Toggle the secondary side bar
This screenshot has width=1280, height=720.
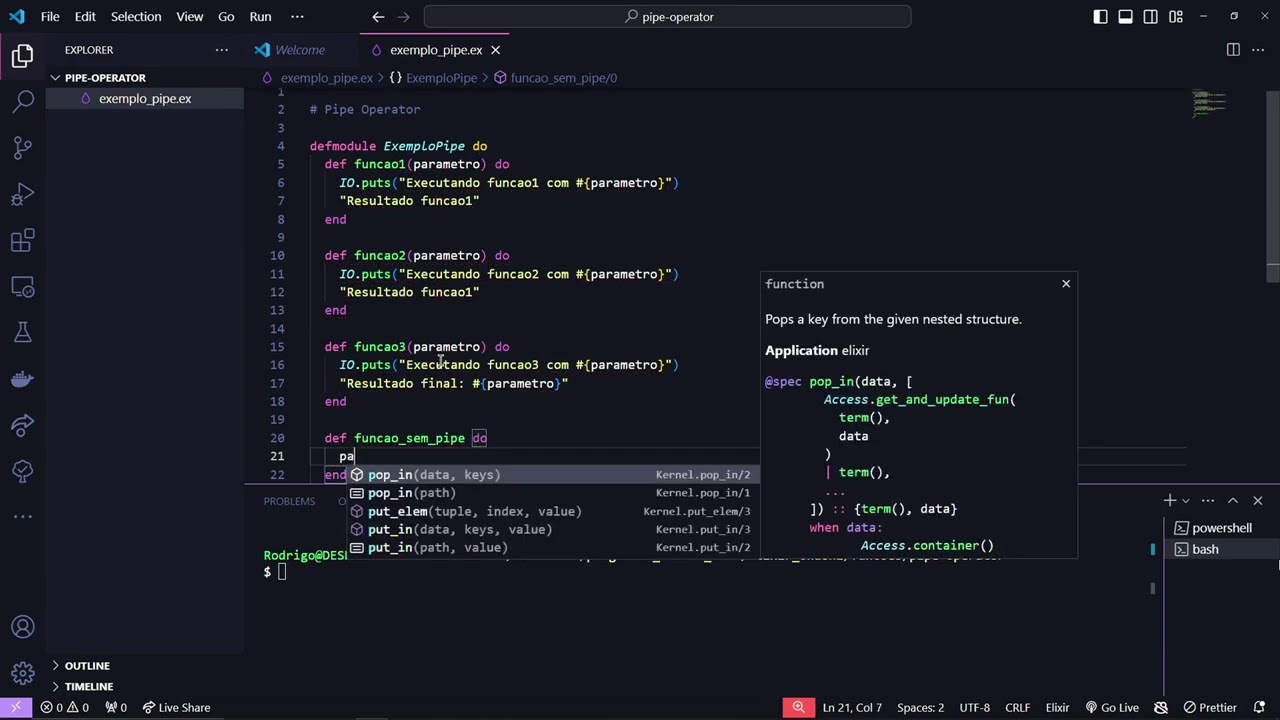click(1151, 16)
